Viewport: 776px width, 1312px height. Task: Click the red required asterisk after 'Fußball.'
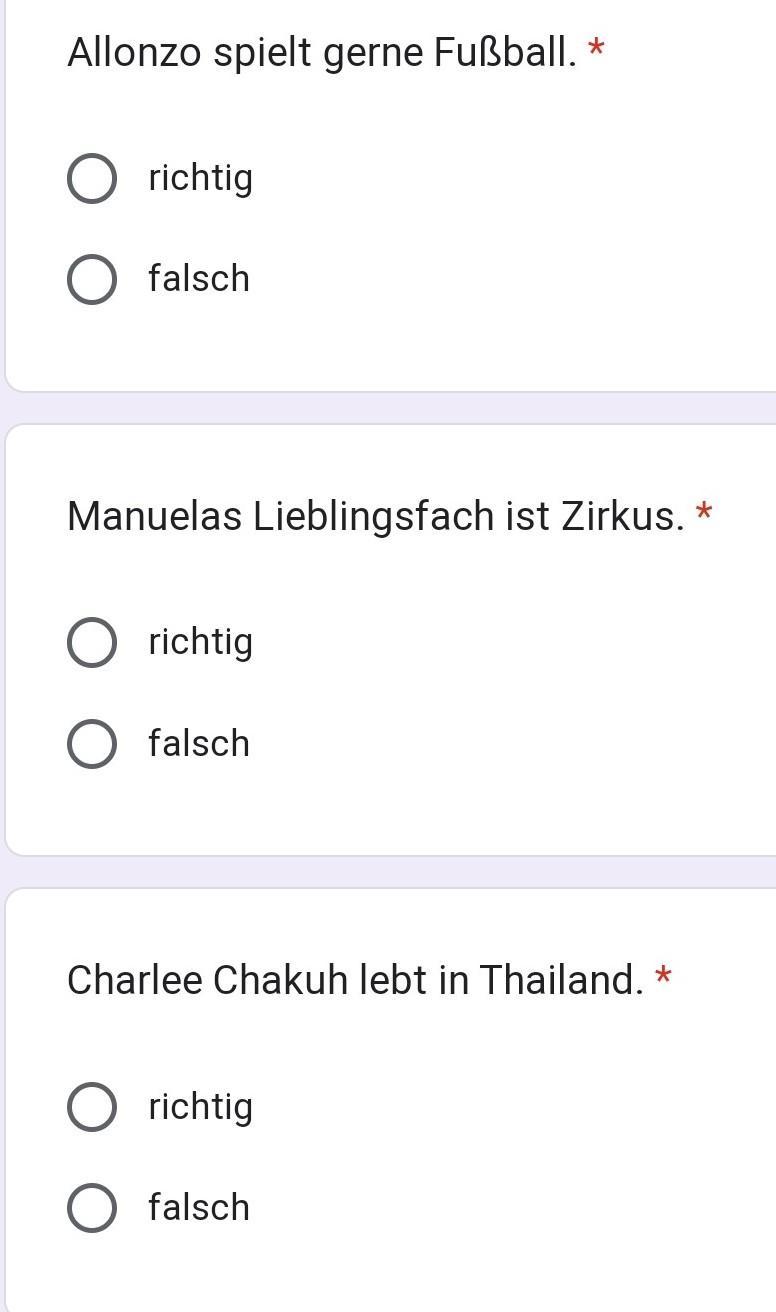[596, 48]
